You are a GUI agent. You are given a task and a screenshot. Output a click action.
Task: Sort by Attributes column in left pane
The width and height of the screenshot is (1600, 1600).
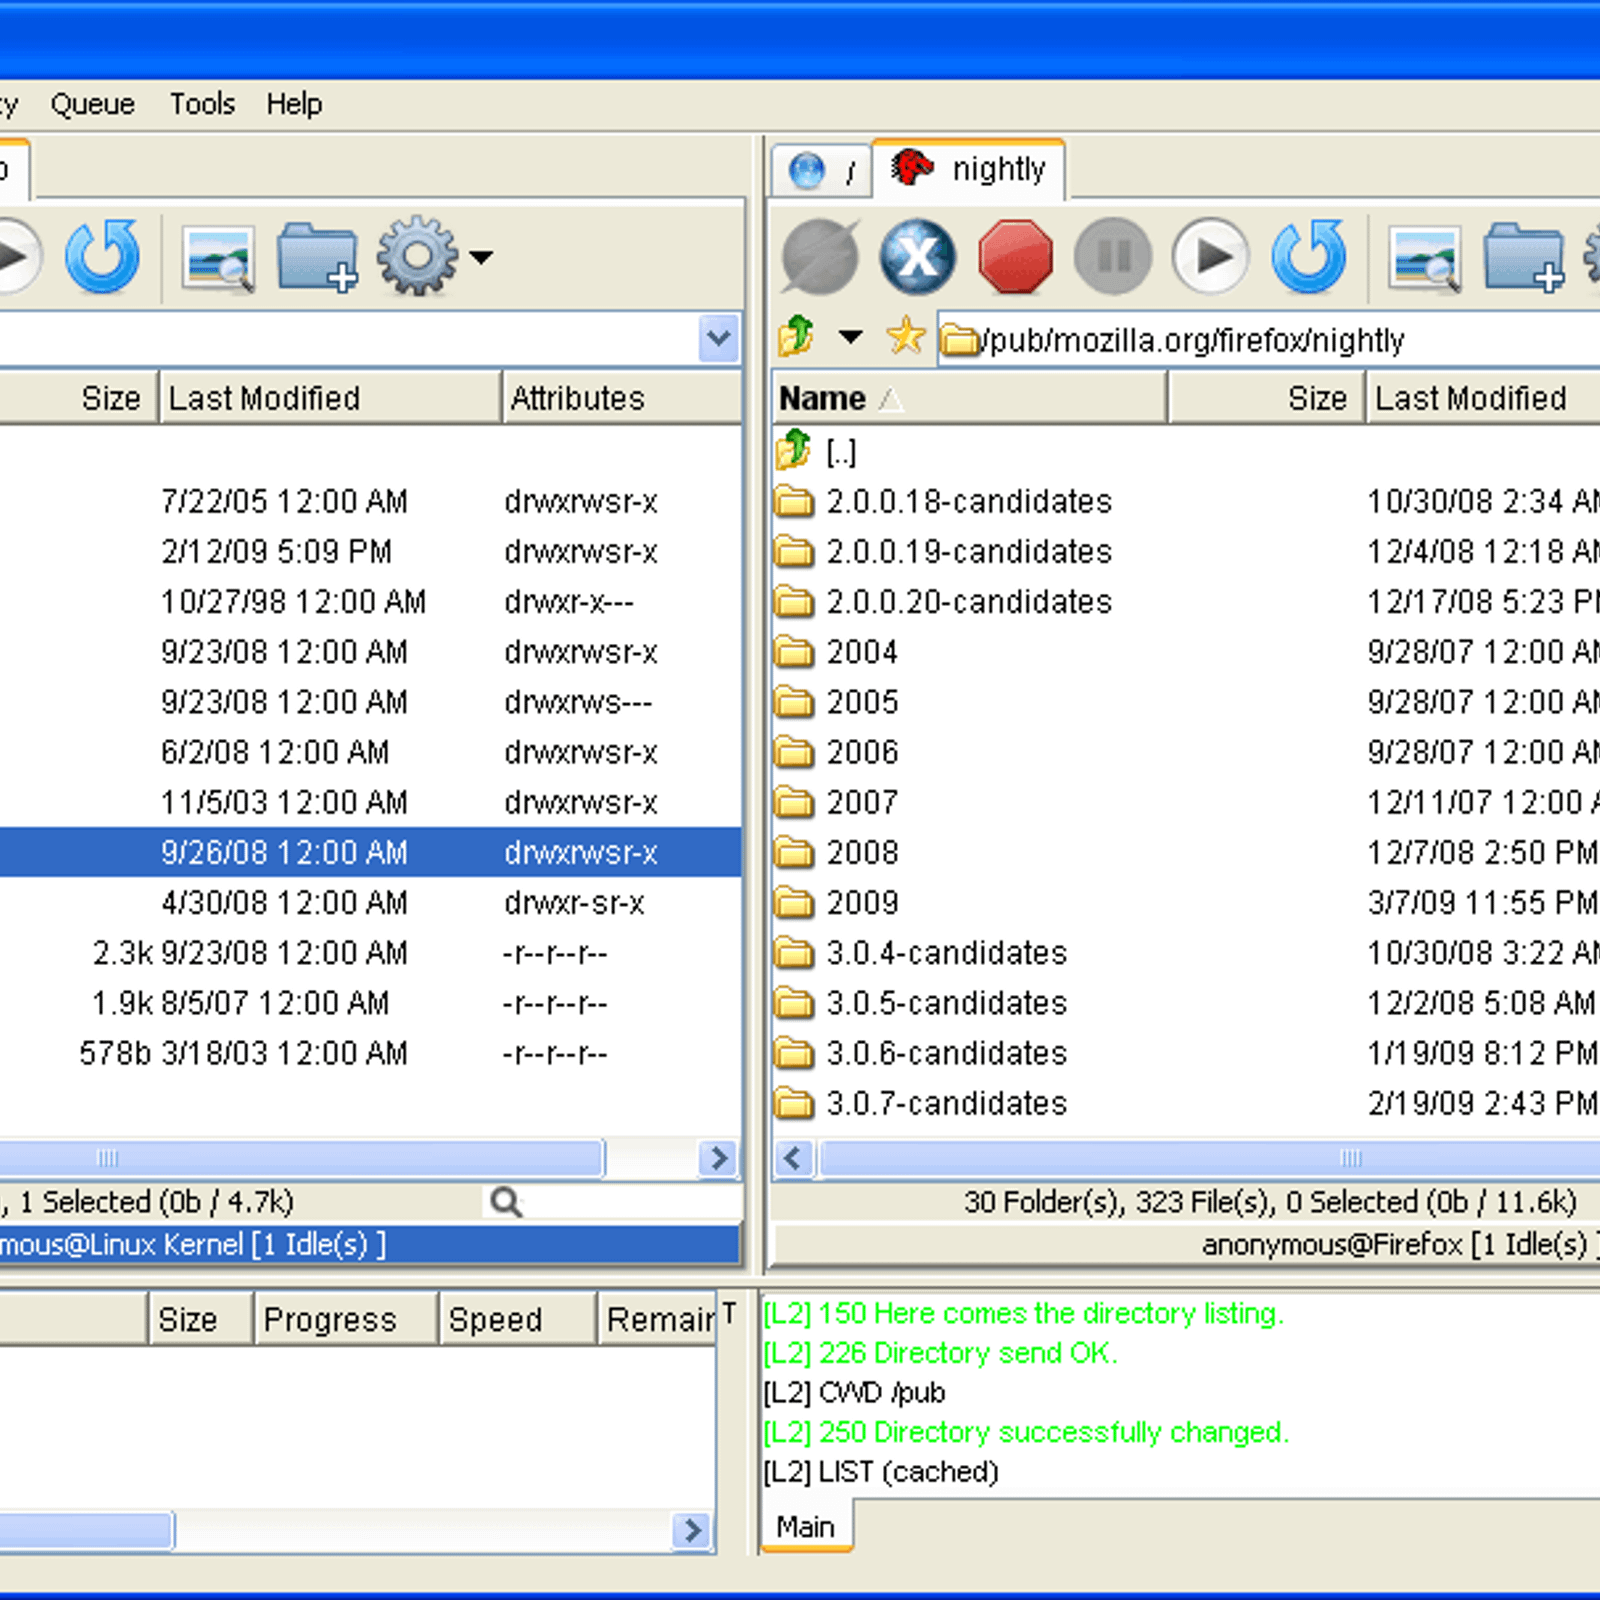click(x=622, y=398)
